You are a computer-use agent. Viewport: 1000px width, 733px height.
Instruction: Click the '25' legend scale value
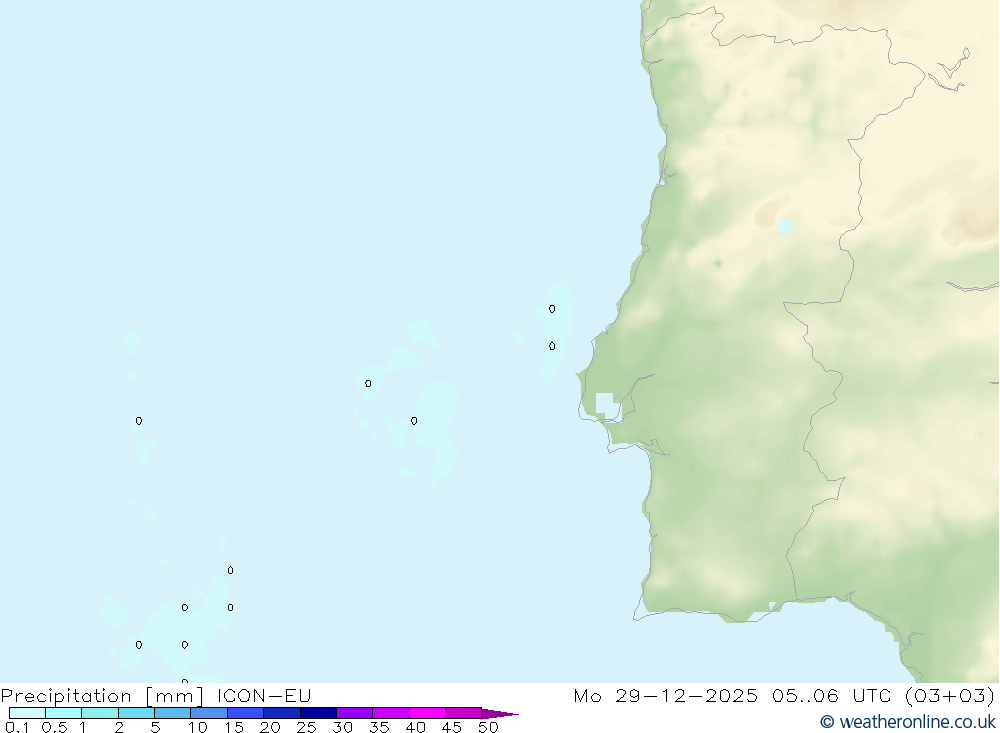pyautogui.click(x=306, y=727)
